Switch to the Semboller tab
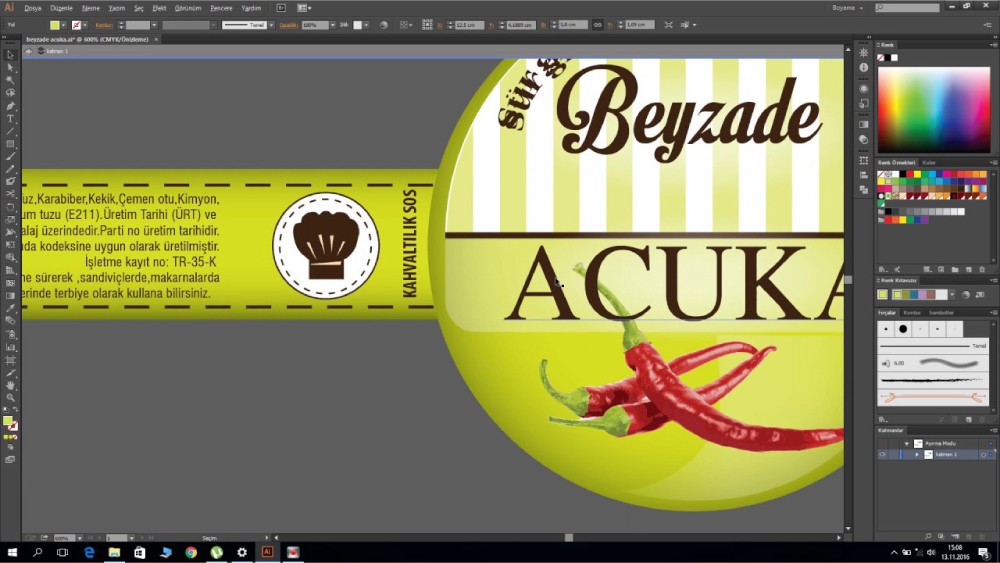The height and width of the screenshot is (563, 1000). 941,312
